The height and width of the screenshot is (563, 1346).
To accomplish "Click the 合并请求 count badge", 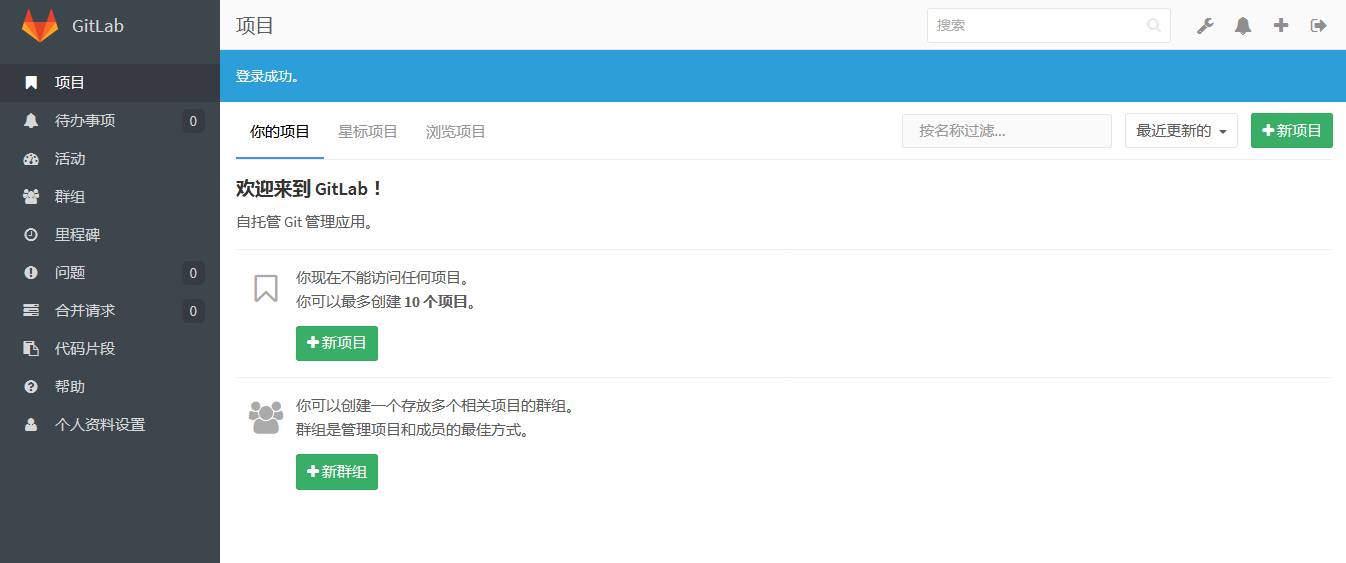I will point(193,311).
